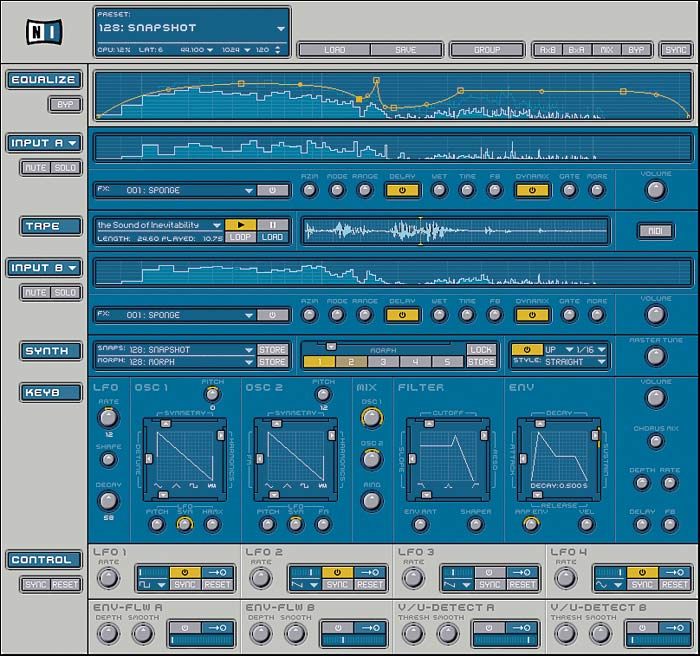Image resolution: width=700 pixels, height=656 pixels.
Task: Click the LFO 1 retrigger arrow icon
Action: point(217,572)
